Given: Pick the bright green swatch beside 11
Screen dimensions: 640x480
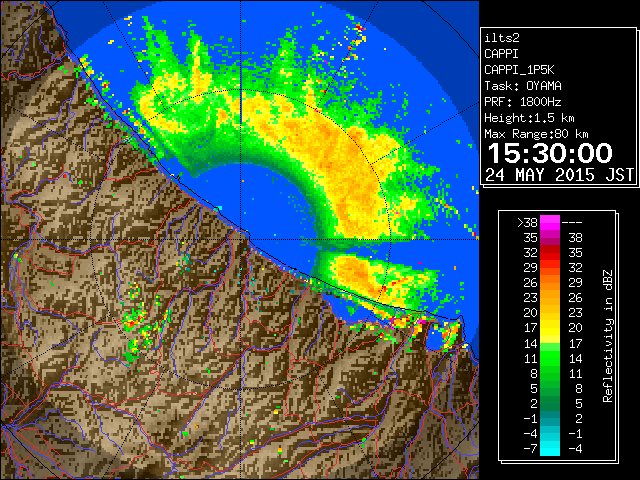Looking at the screenshot, I should pos(550,358).
